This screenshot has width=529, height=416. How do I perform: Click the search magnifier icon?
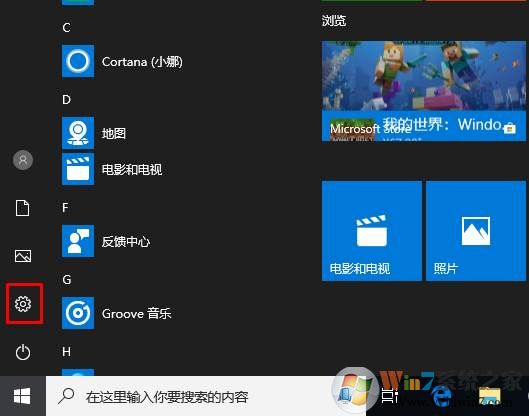coord(66,396)
